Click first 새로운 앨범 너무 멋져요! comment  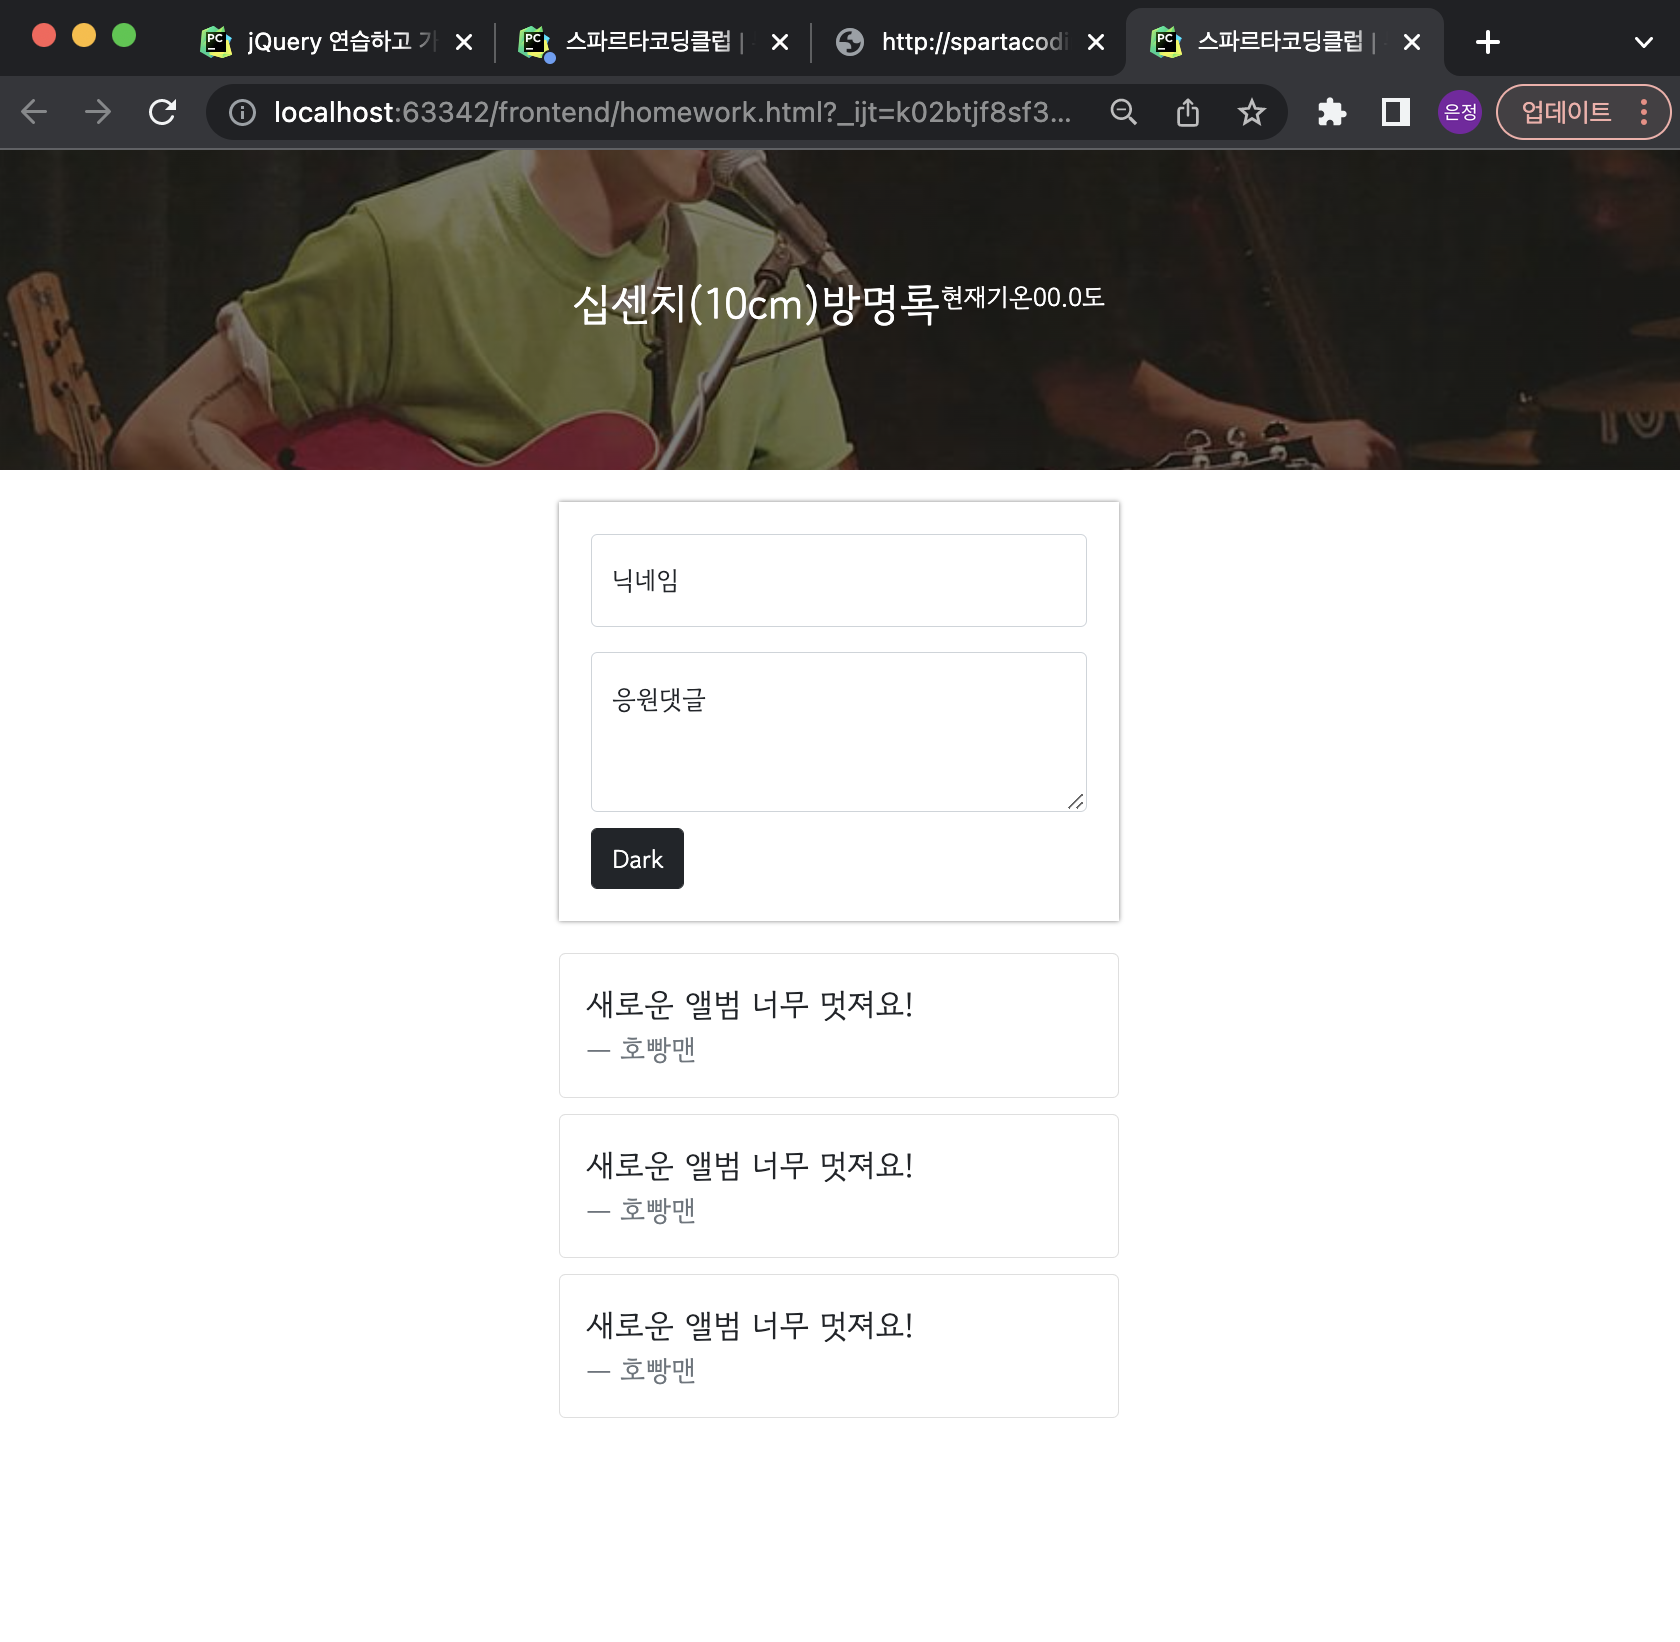click(749, 1004)
